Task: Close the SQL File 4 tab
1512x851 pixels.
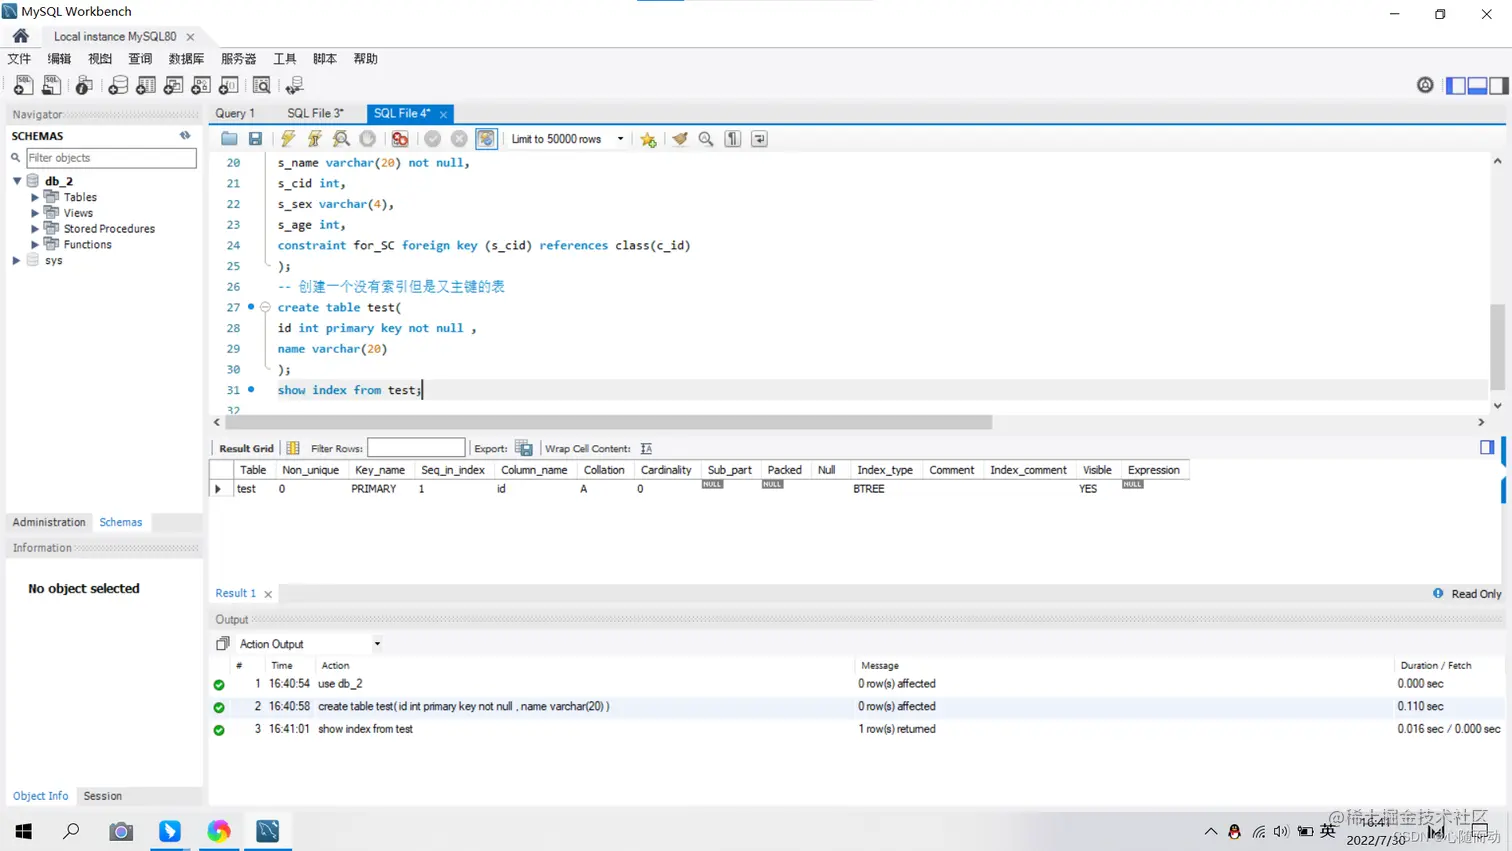Action: coord(443,114)
